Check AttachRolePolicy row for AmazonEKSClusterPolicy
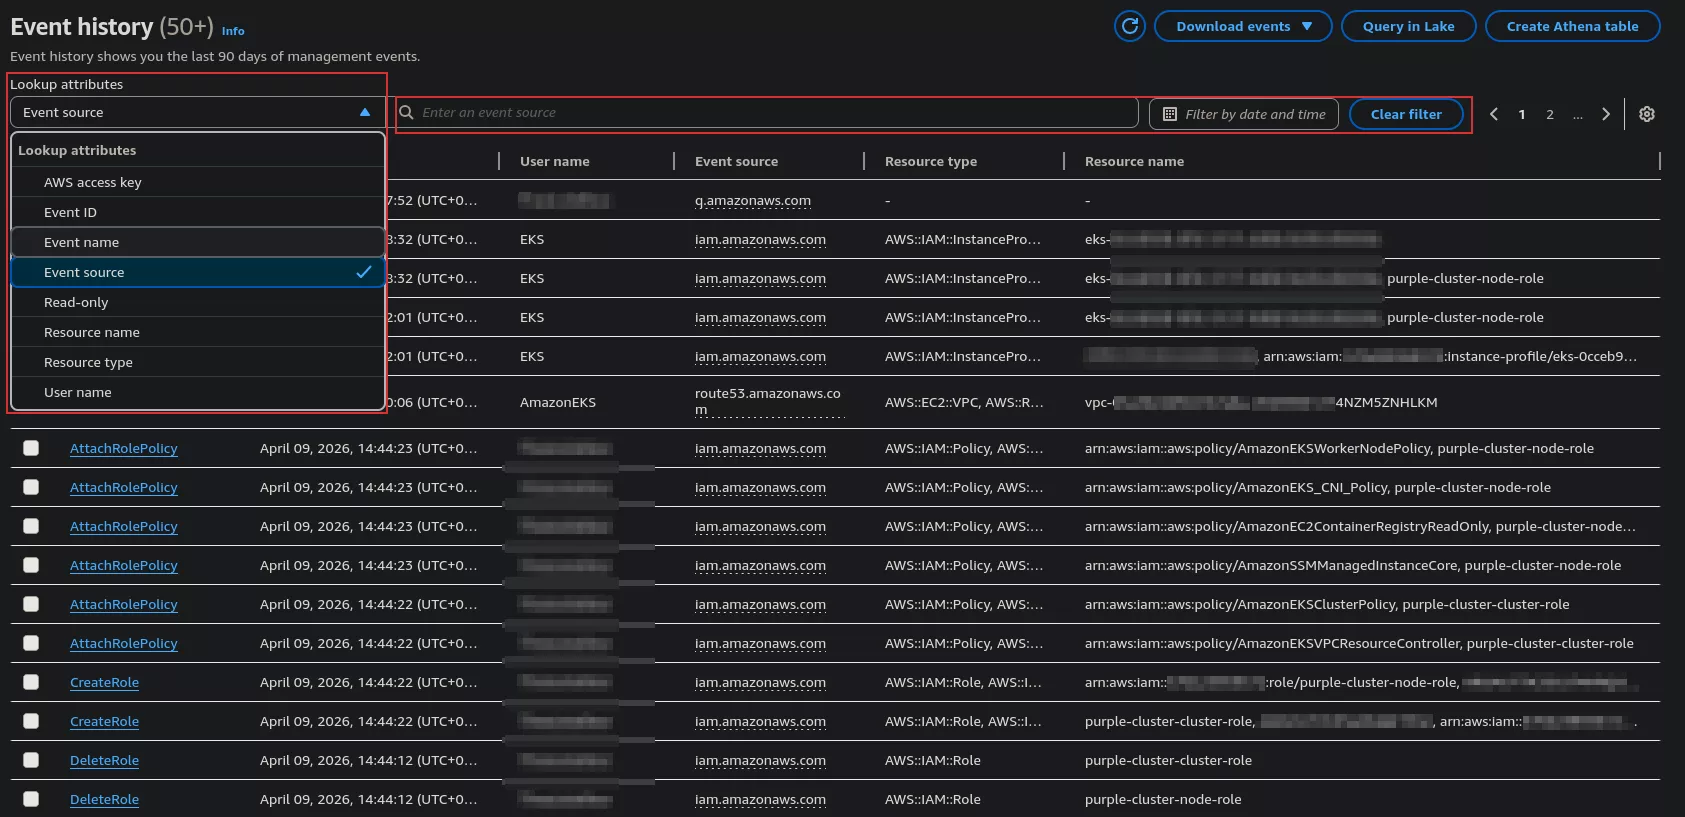 coord(31,604)
